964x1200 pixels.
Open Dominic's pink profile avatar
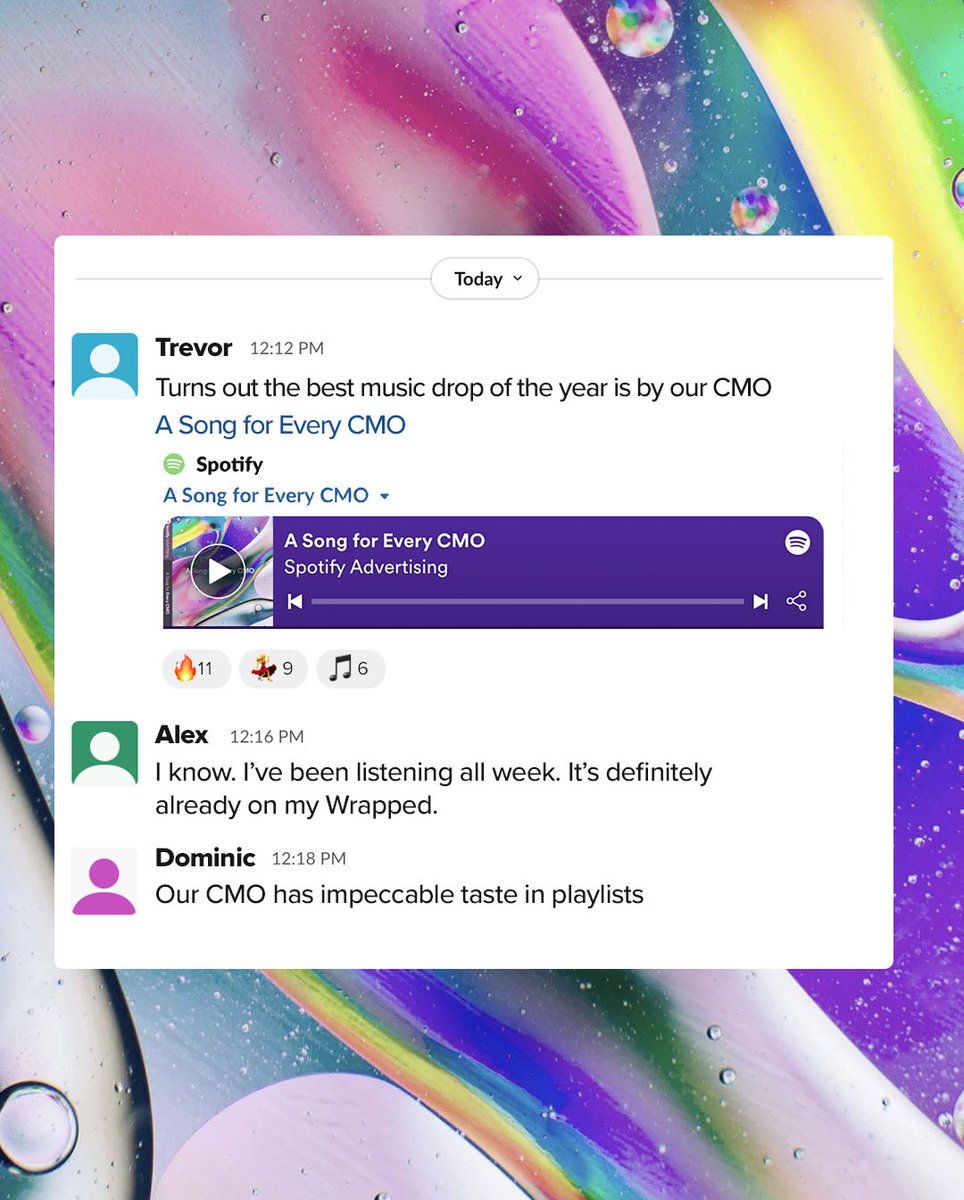tap(105, 881)
